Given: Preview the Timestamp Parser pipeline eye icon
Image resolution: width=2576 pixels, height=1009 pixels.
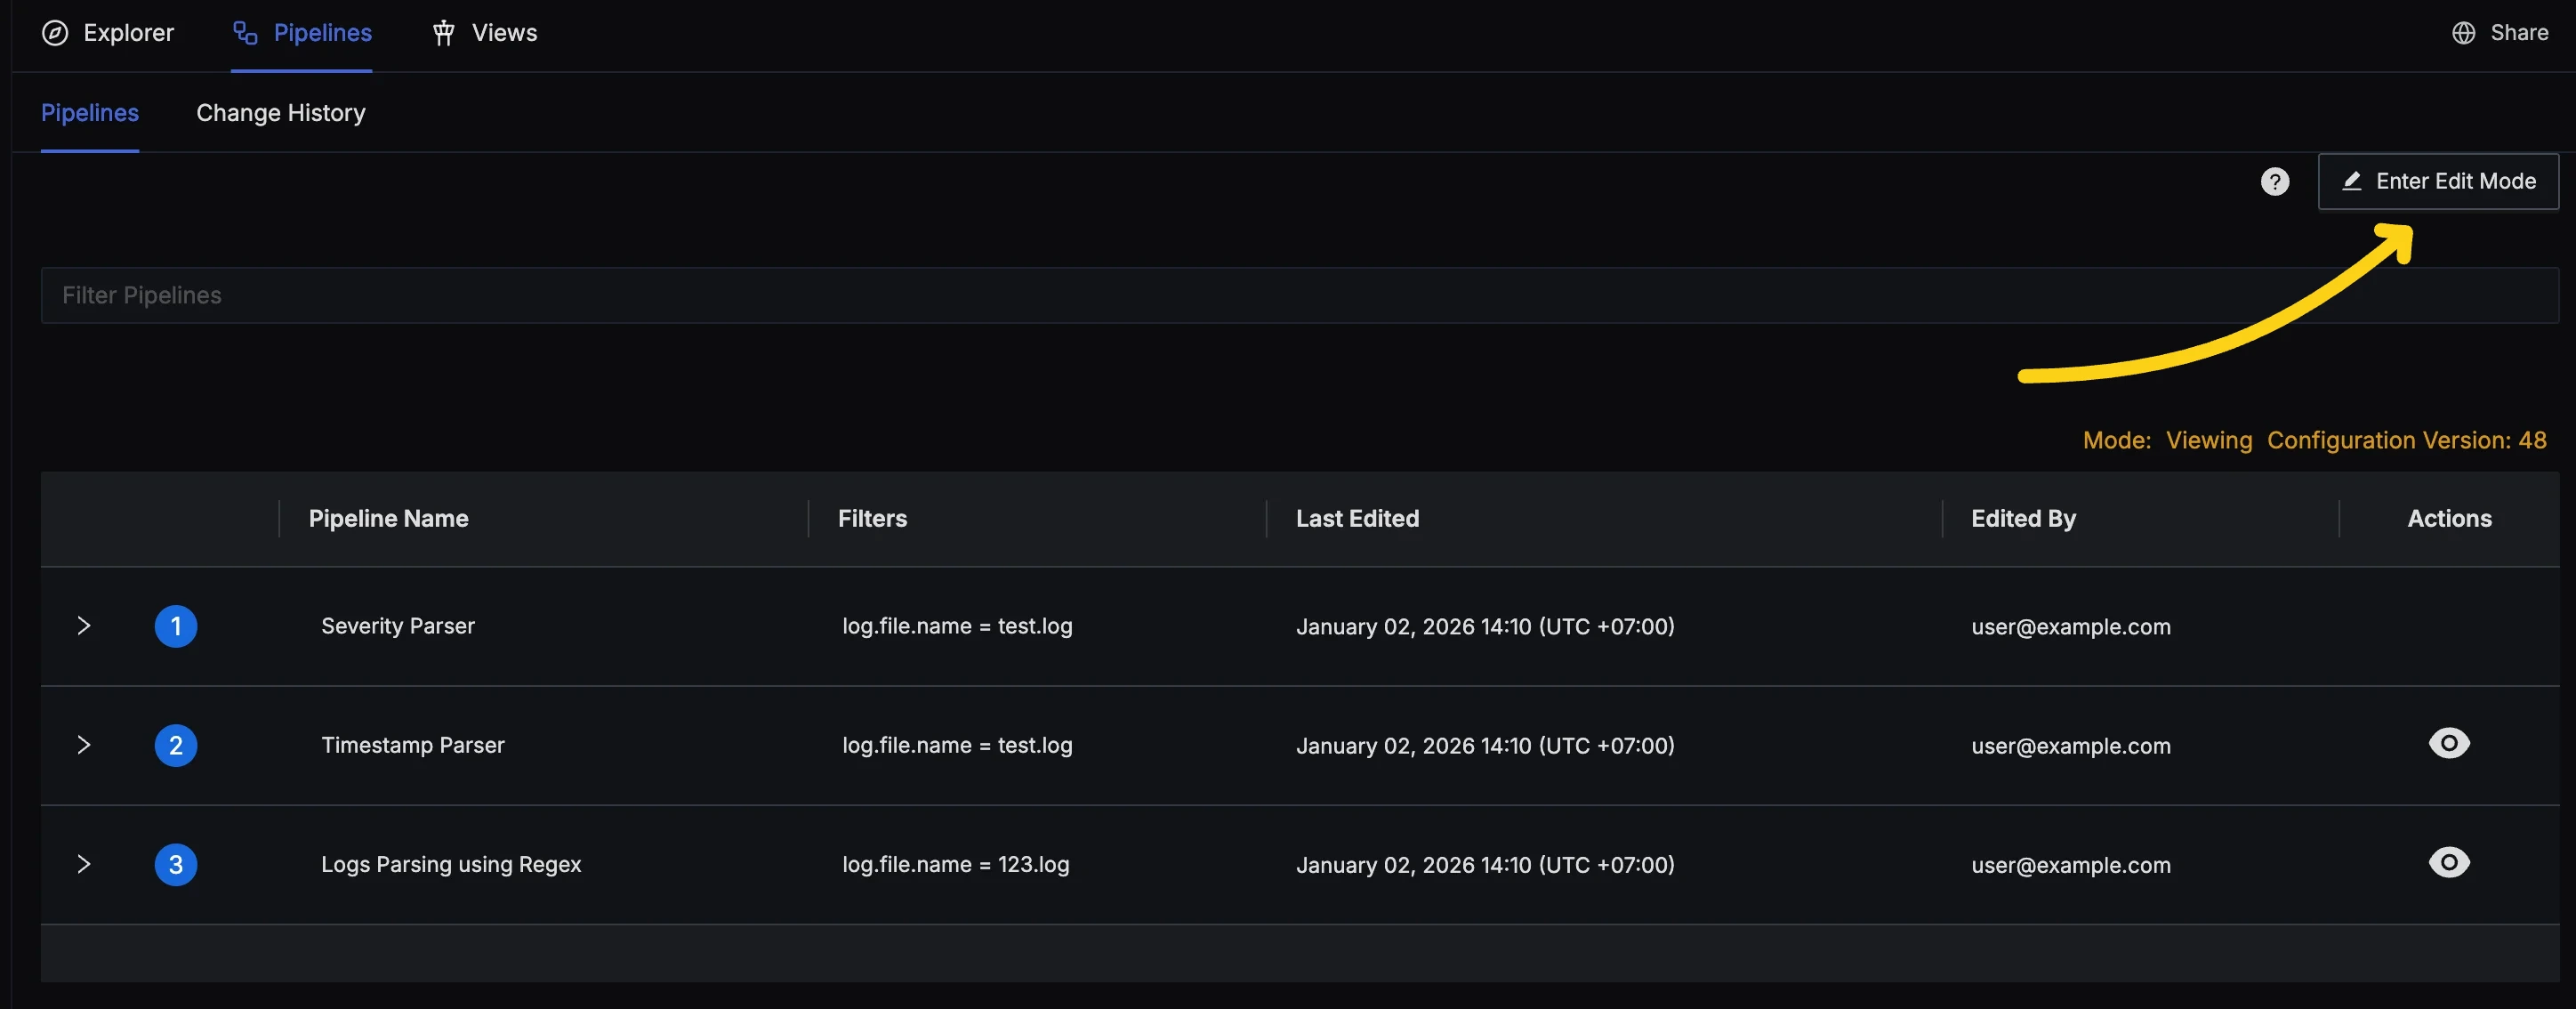Looking at the screenshot, I should tap(2448, 743).
